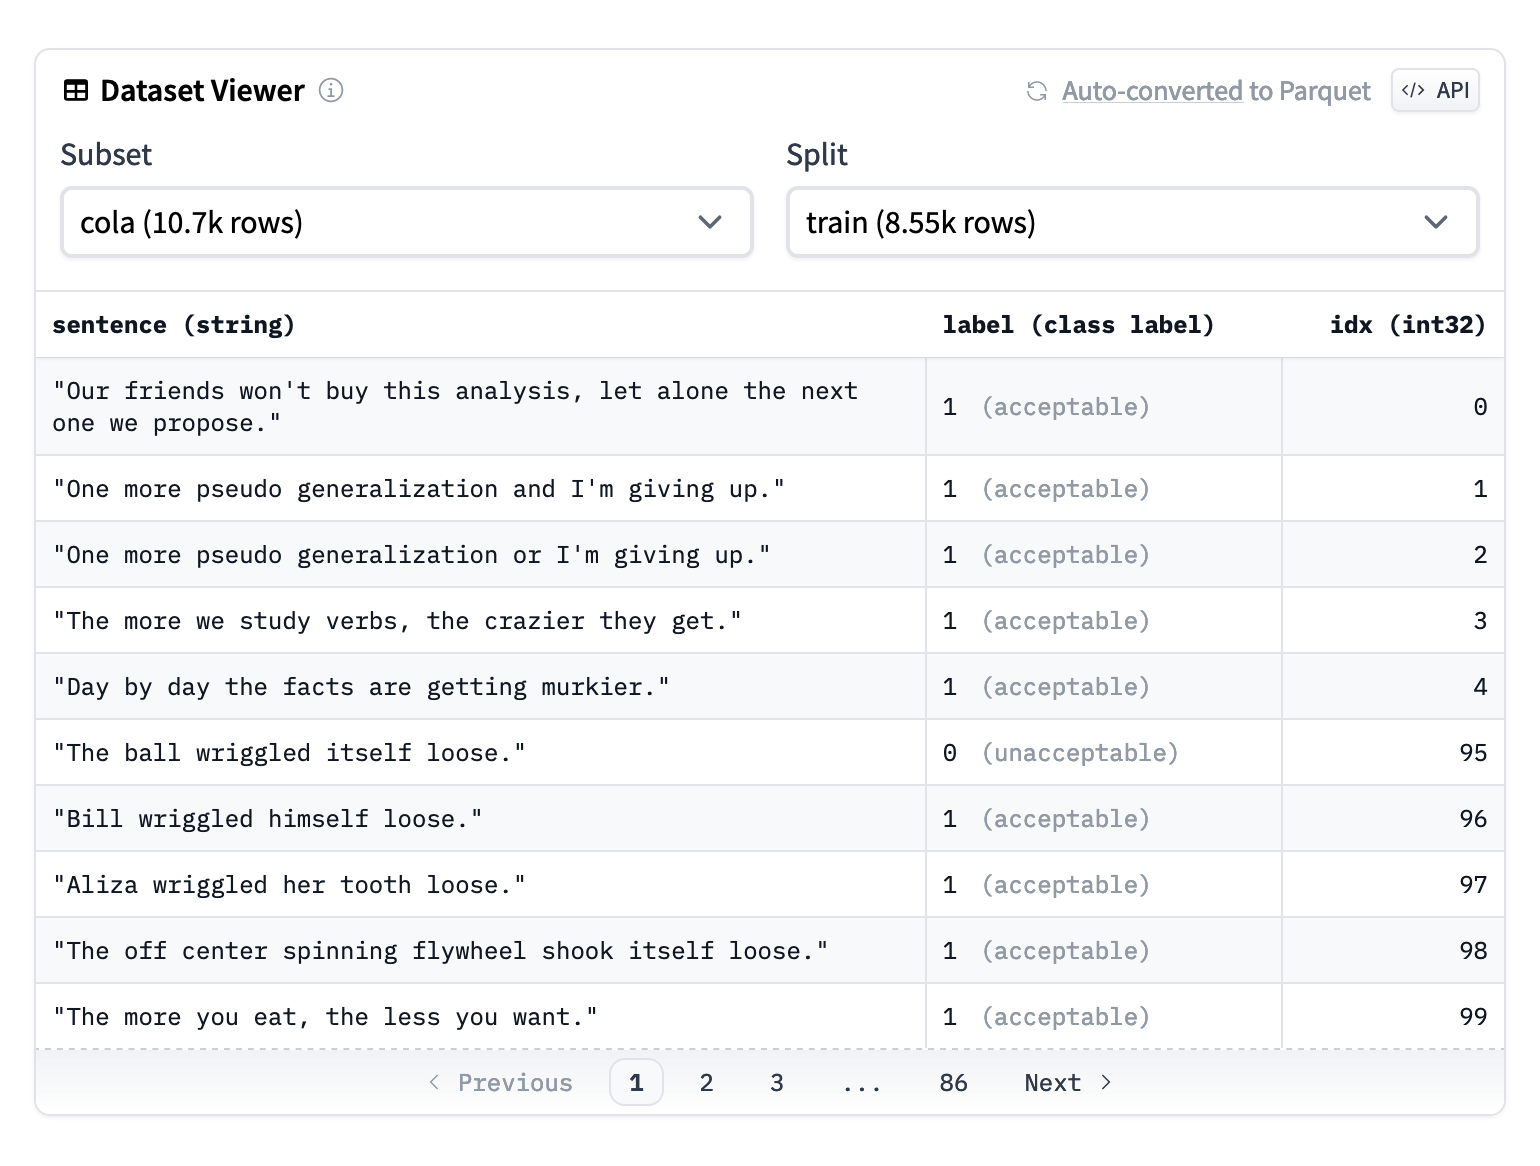The width and height of the screenshot is (1540, 1166).
Task: Click the Next pagination control
Action: click(1051, 1082)
